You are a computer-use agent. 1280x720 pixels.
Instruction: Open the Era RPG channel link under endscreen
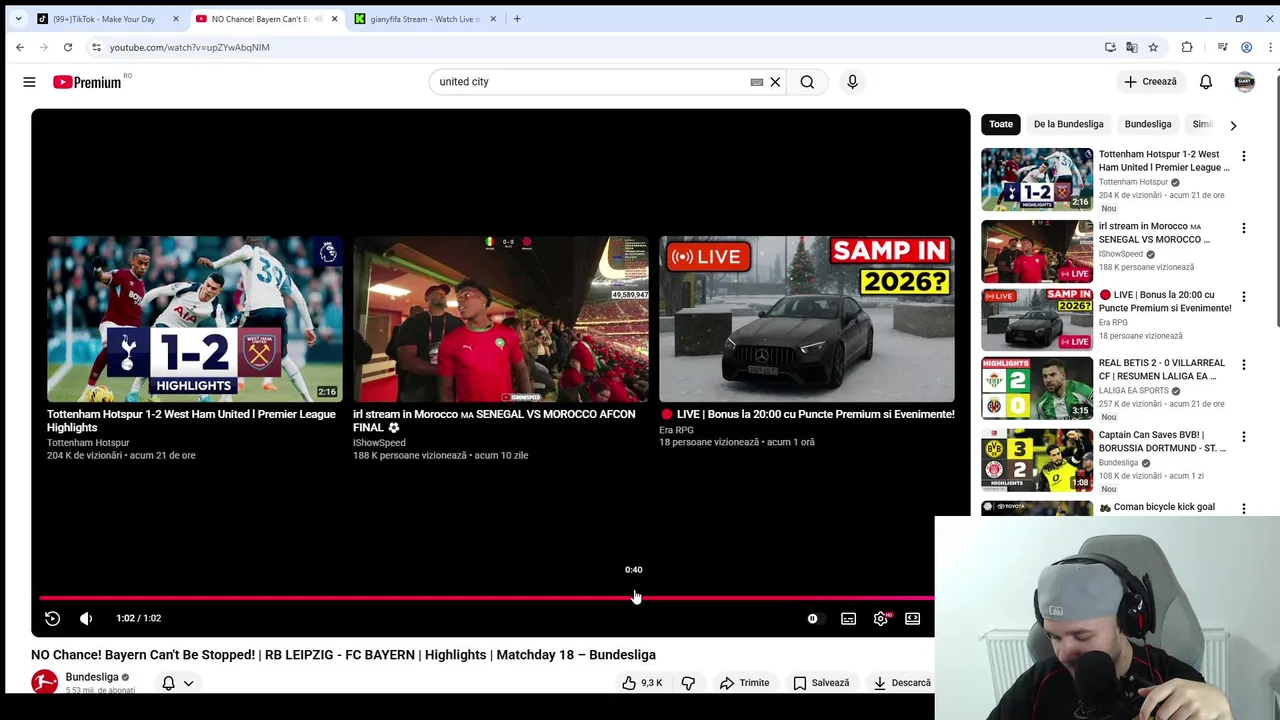[676, 430]
